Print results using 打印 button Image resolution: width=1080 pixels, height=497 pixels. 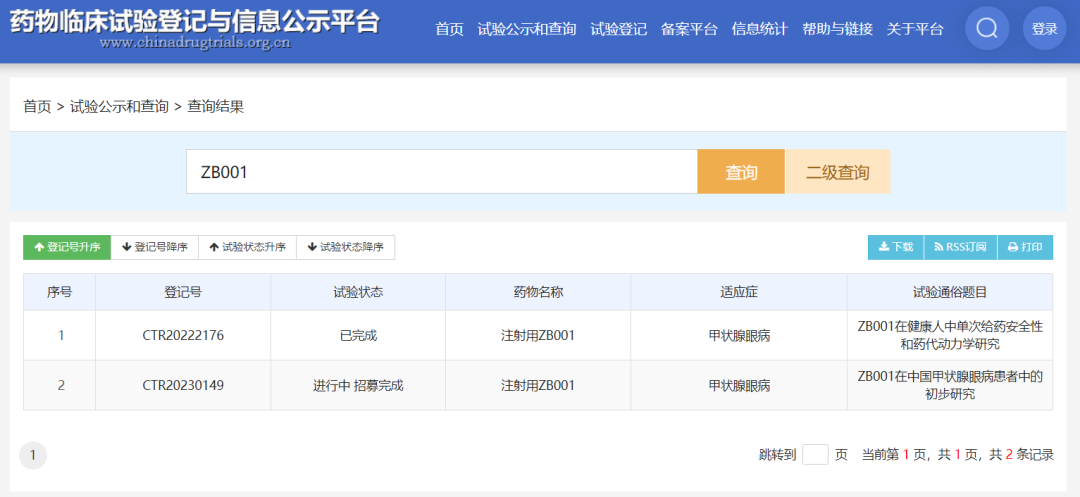pos(1025,247)
